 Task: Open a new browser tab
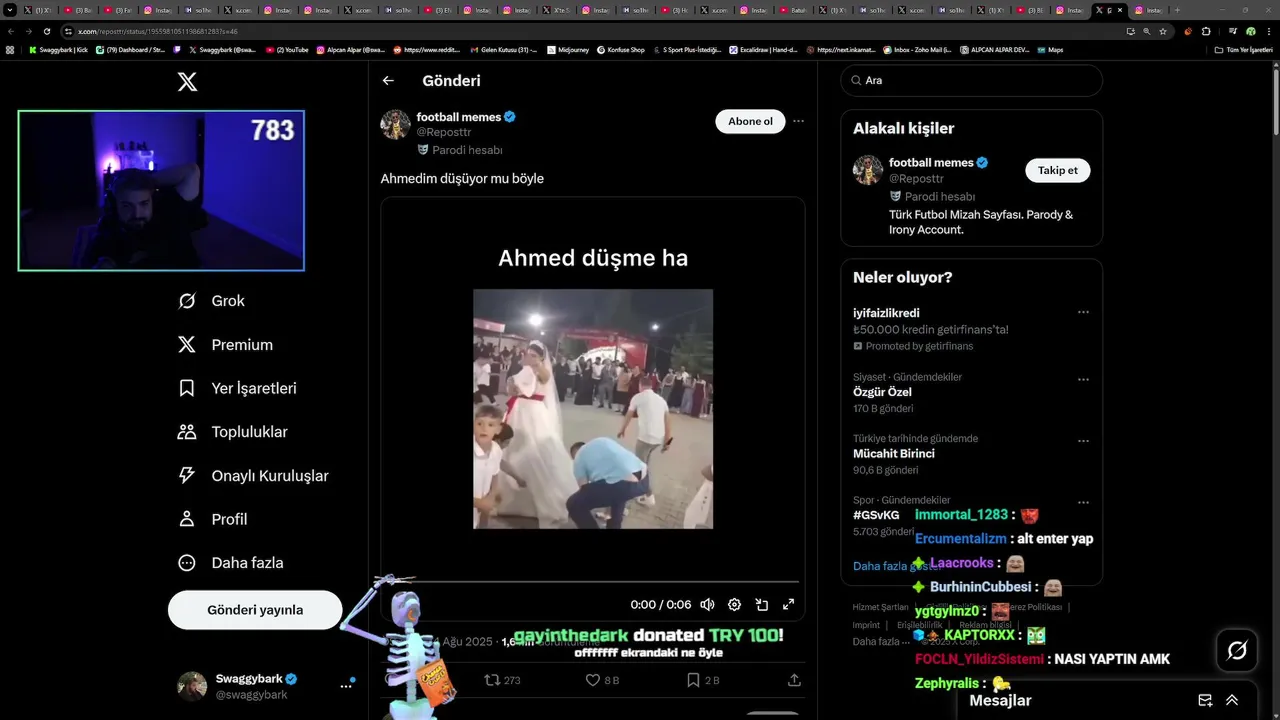click(1176, 10)
